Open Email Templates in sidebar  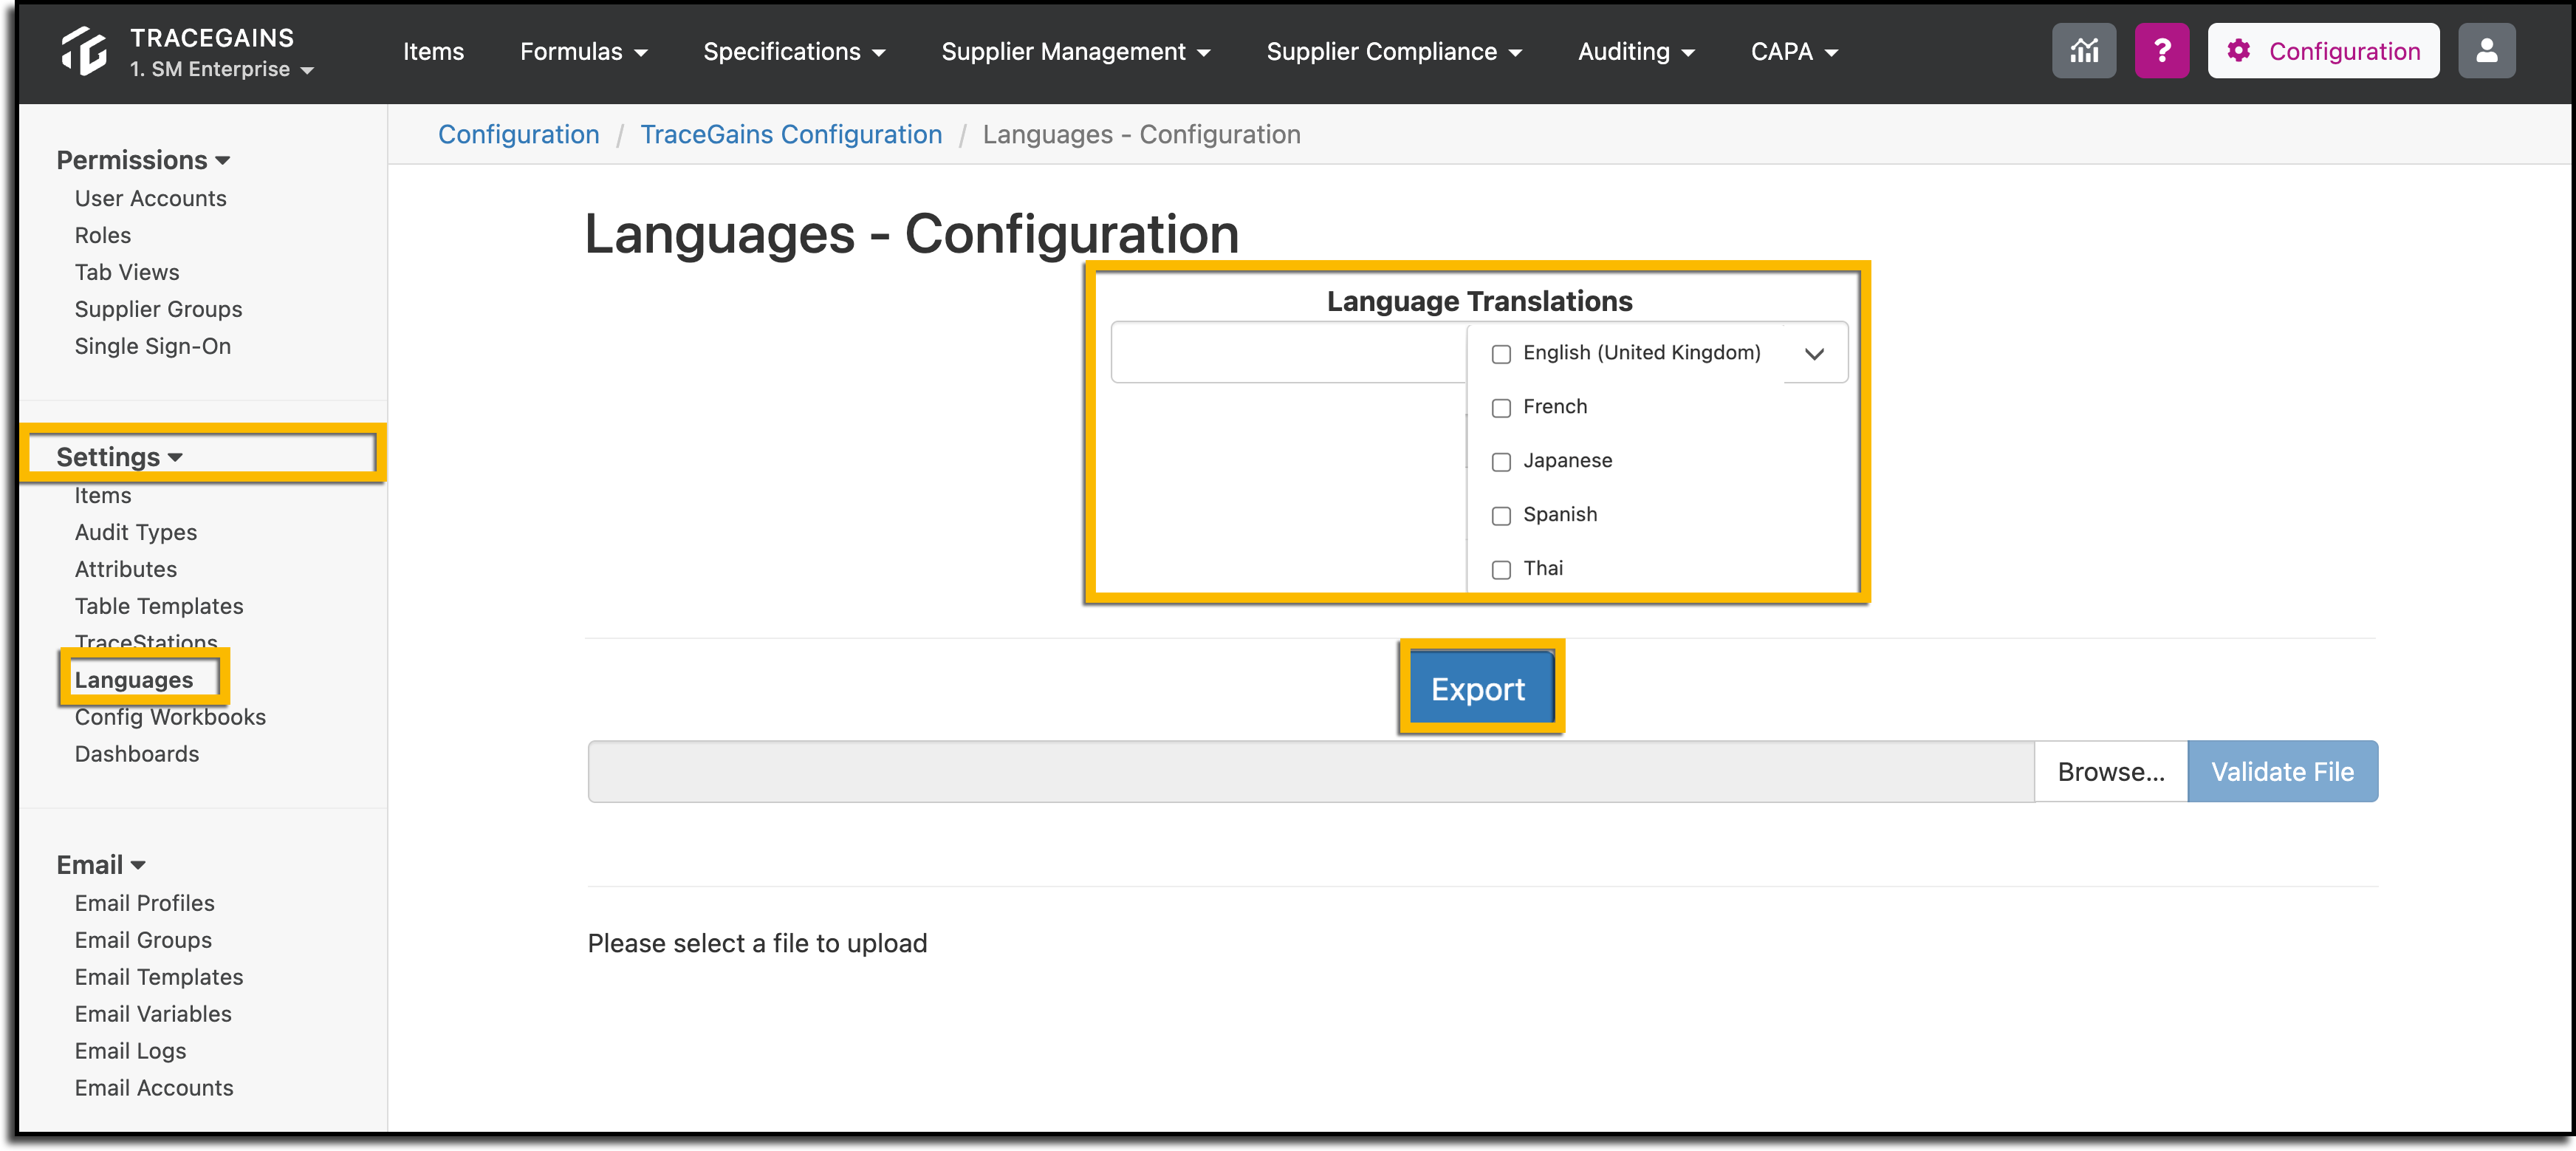(x=158, y=977)
